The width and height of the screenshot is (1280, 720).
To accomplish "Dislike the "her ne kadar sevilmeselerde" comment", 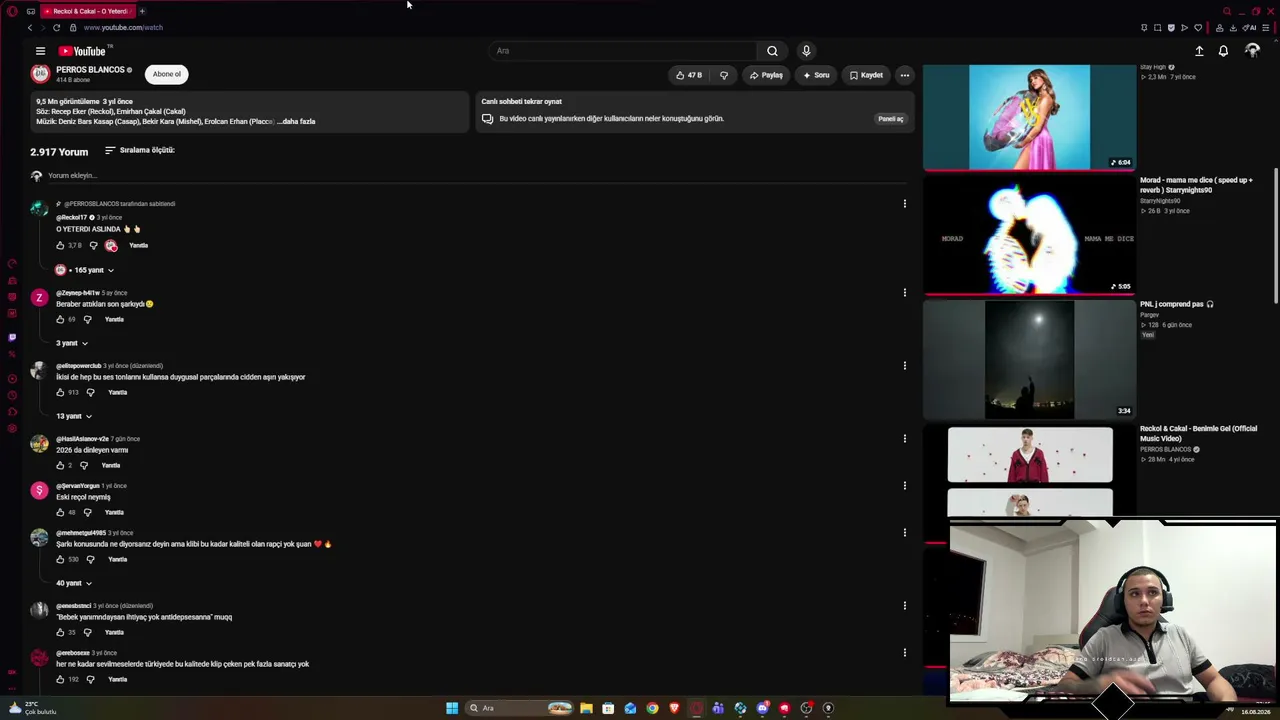I will coord(90,680).
